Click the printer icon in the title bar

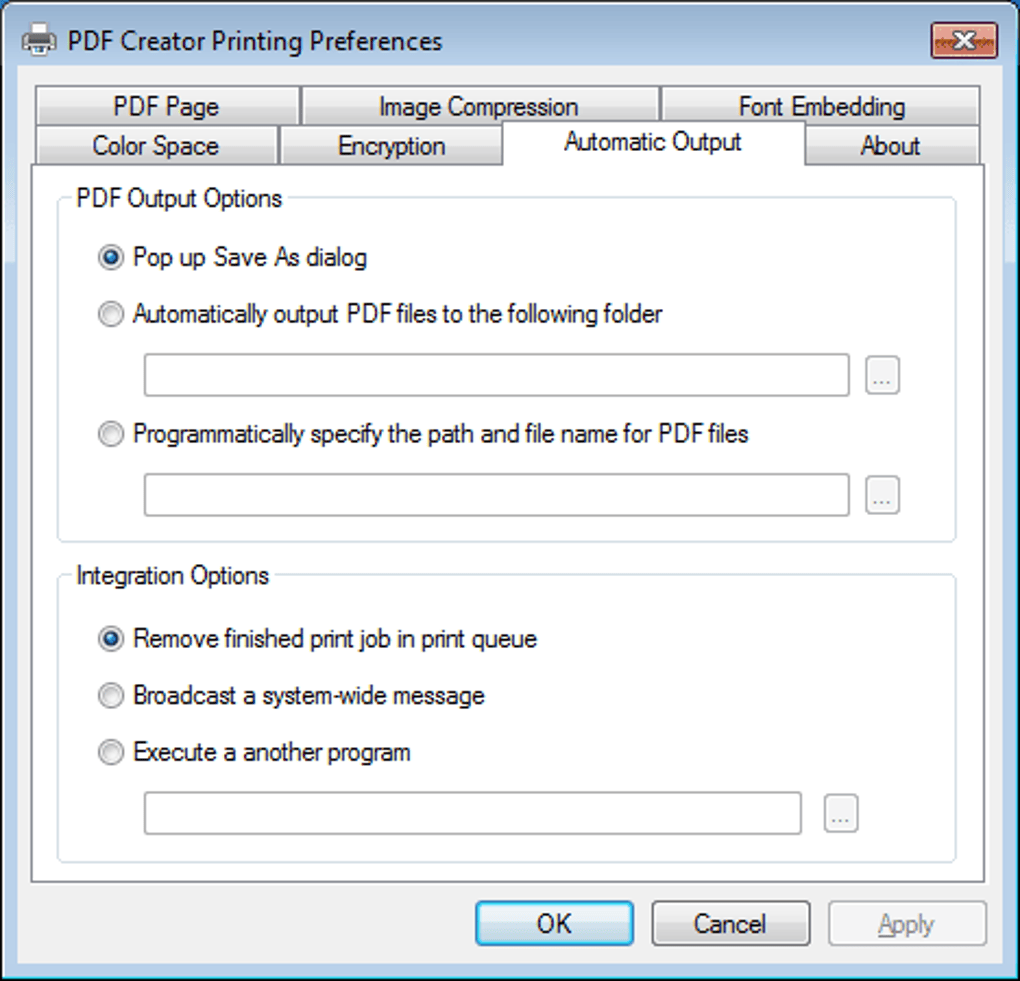tap(38, 41)
